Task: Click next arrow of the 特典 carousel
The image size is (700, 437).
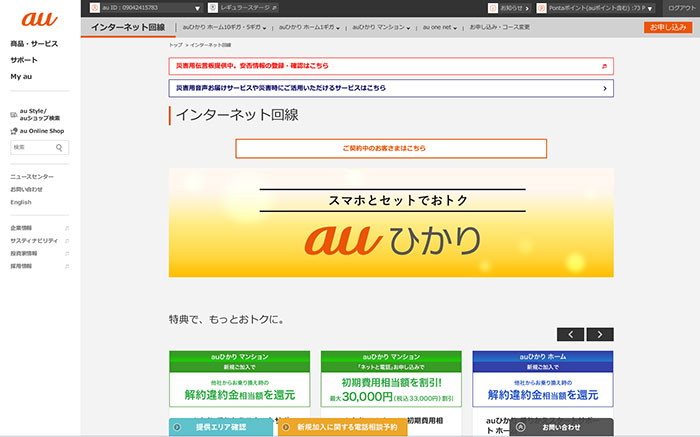Action: [600, 334]
